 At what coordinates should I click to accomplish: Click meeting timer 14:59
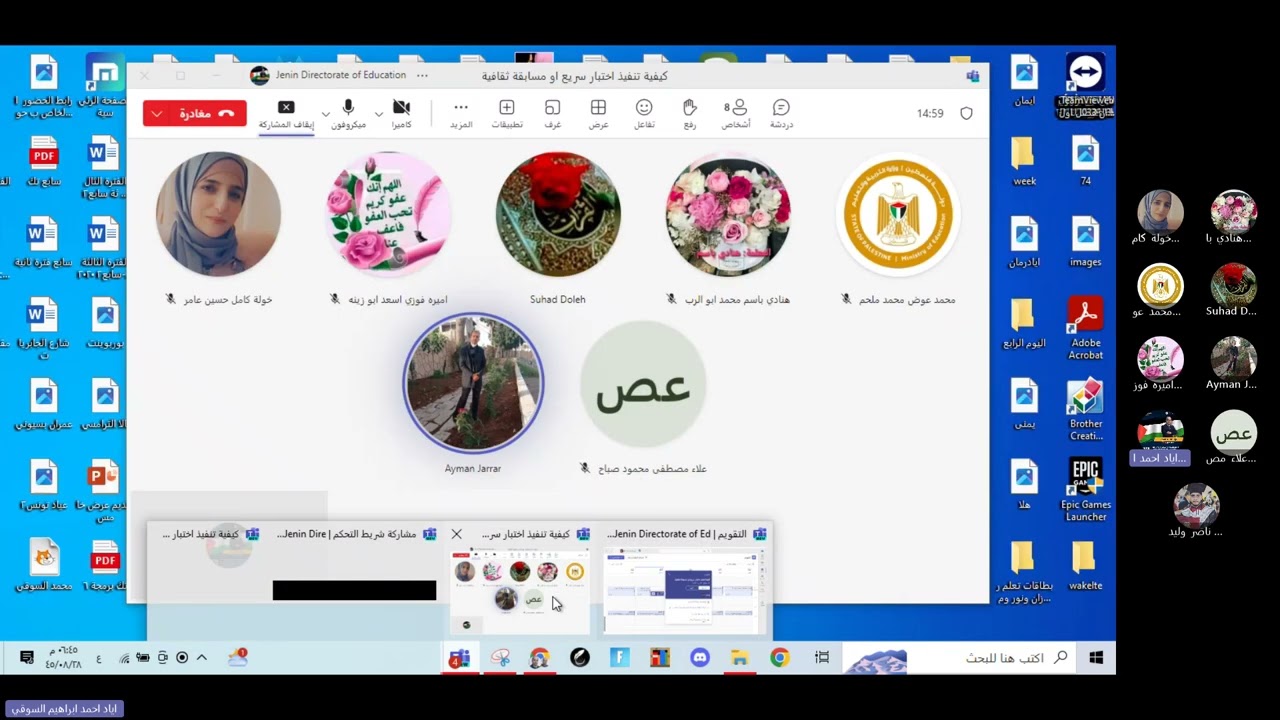[930, 114]
